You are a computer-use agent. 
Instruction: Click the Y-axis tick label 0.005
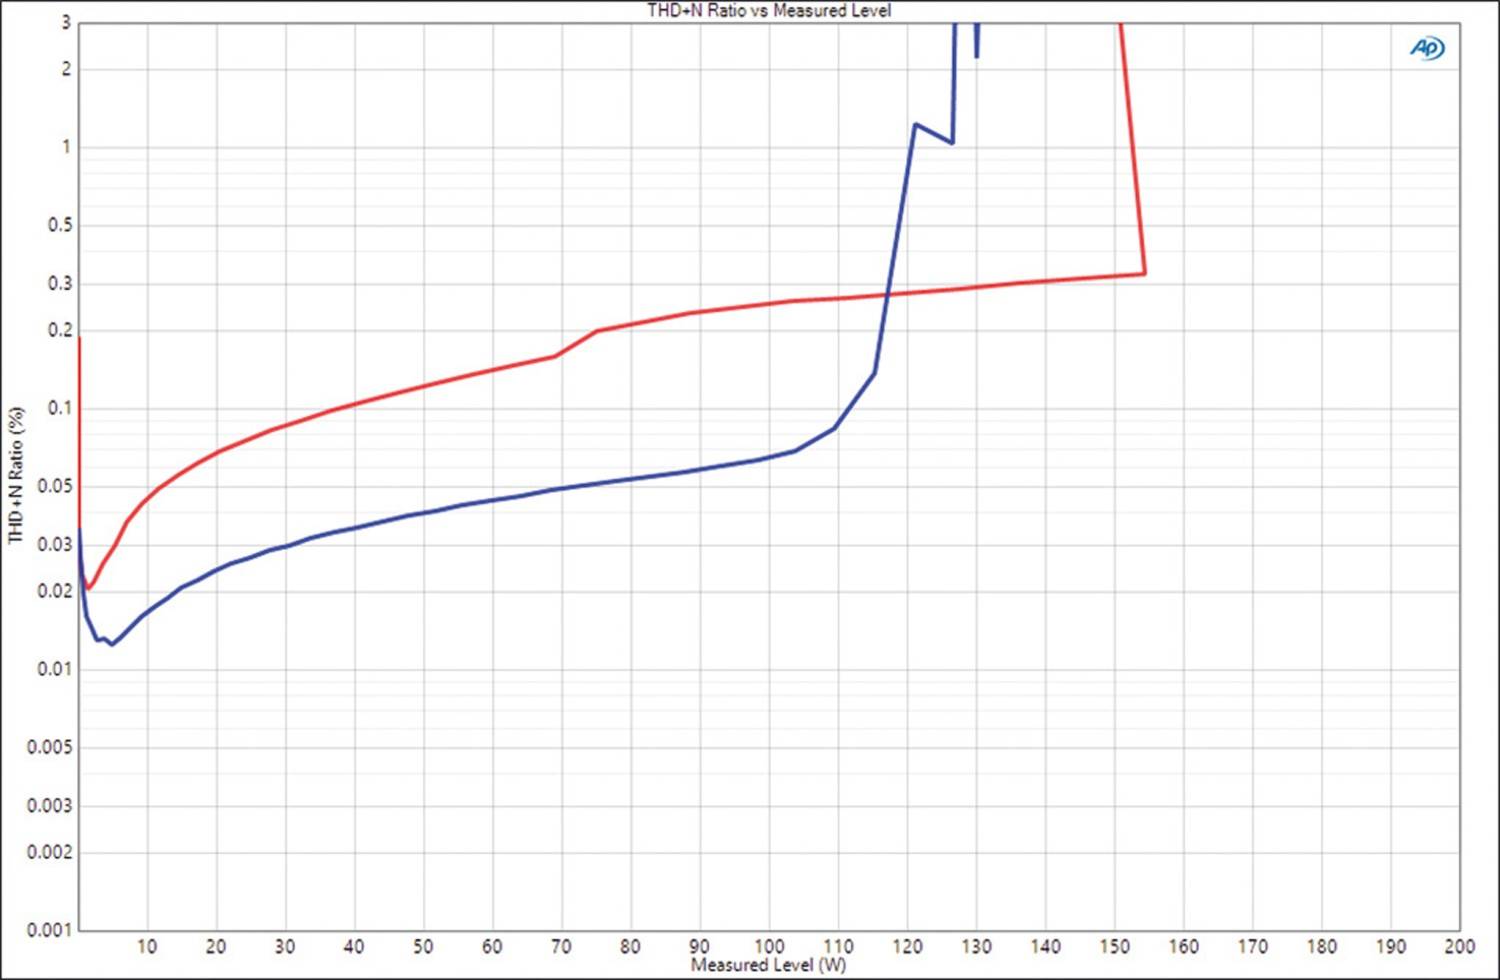click(49, 748)
